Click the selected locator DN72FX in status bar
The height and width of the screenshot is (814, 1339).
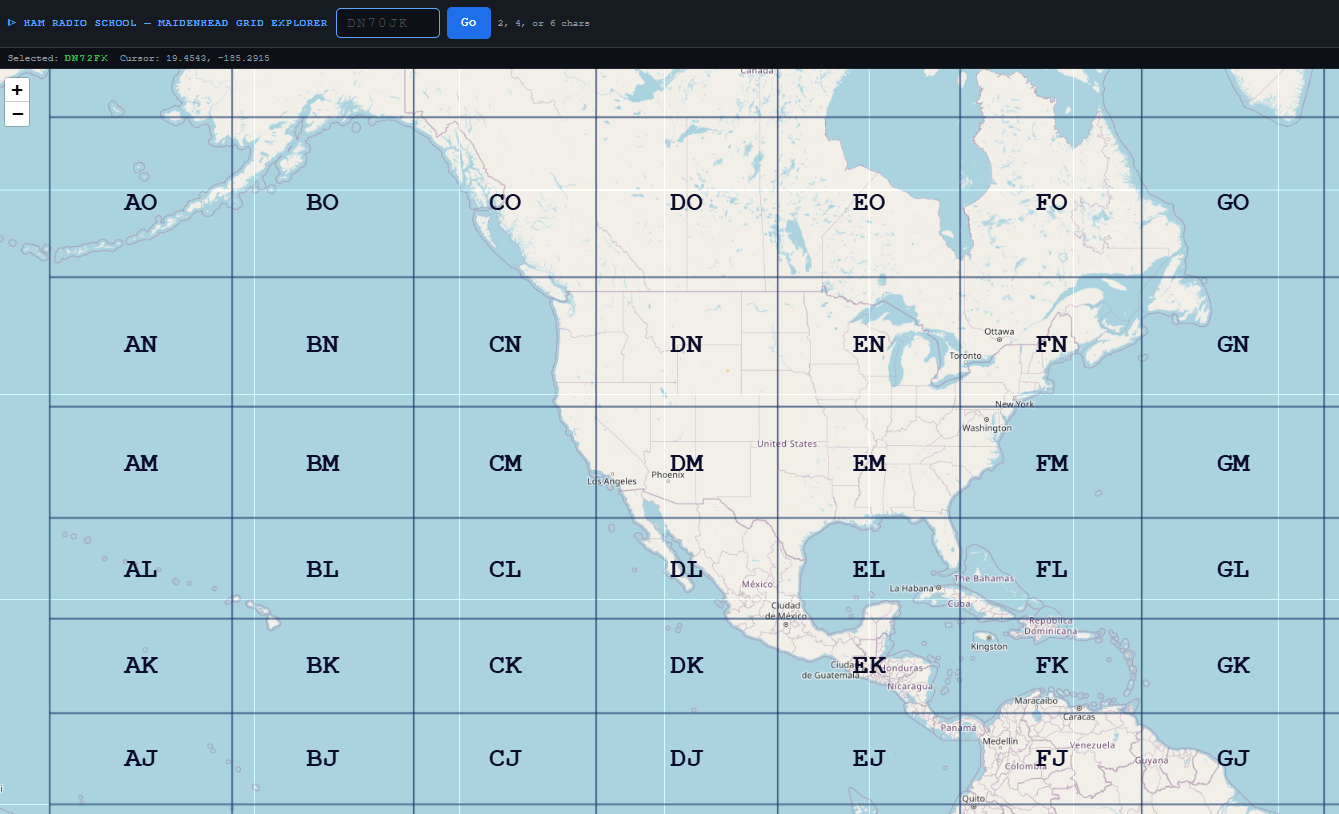coord(86,58)
